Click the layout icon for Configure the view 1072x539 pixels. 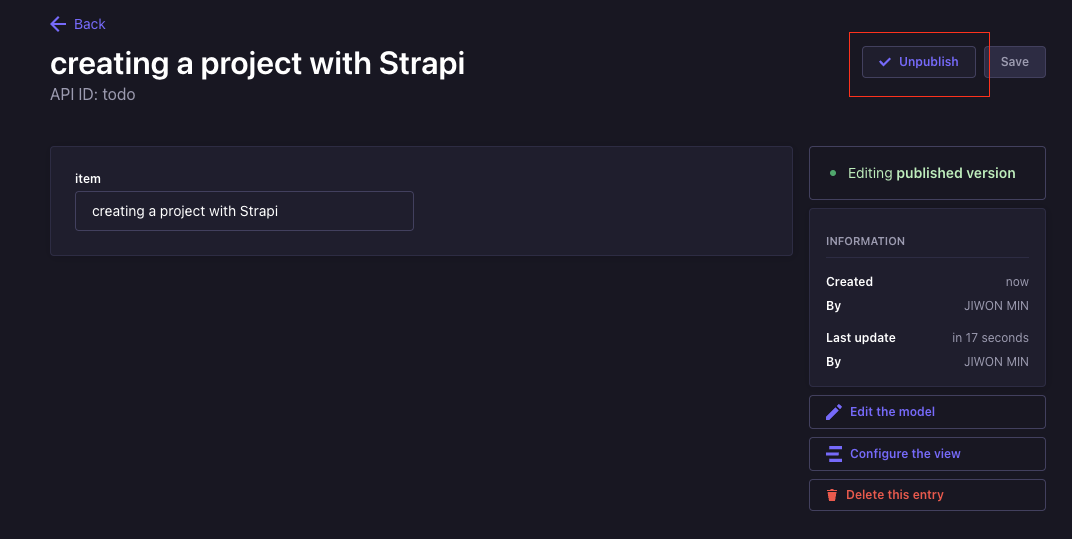tap(833, 453)
